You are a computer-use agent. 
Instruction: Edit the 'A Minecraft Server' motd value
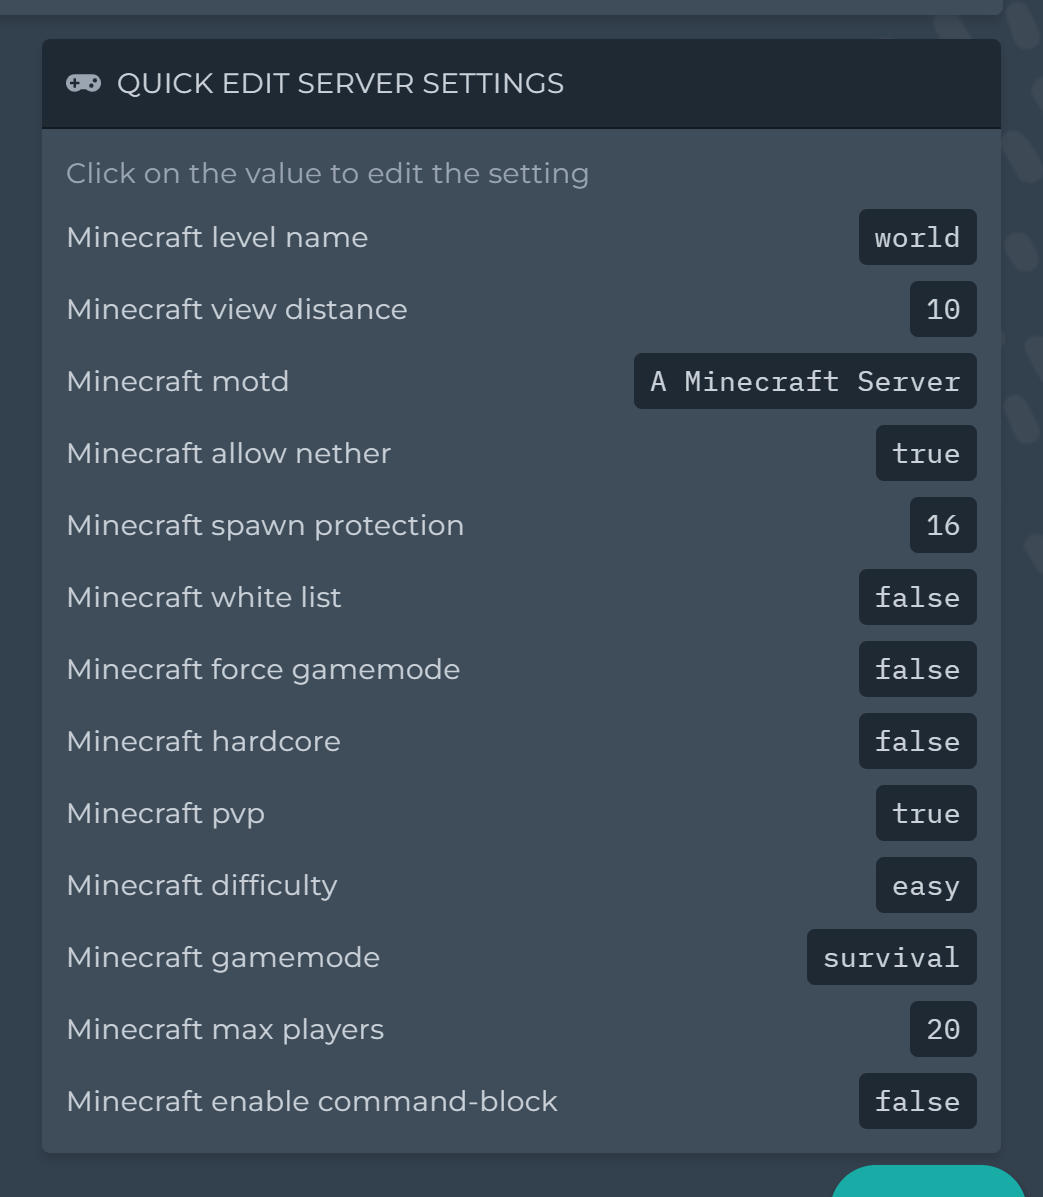[x=805, y=381]
